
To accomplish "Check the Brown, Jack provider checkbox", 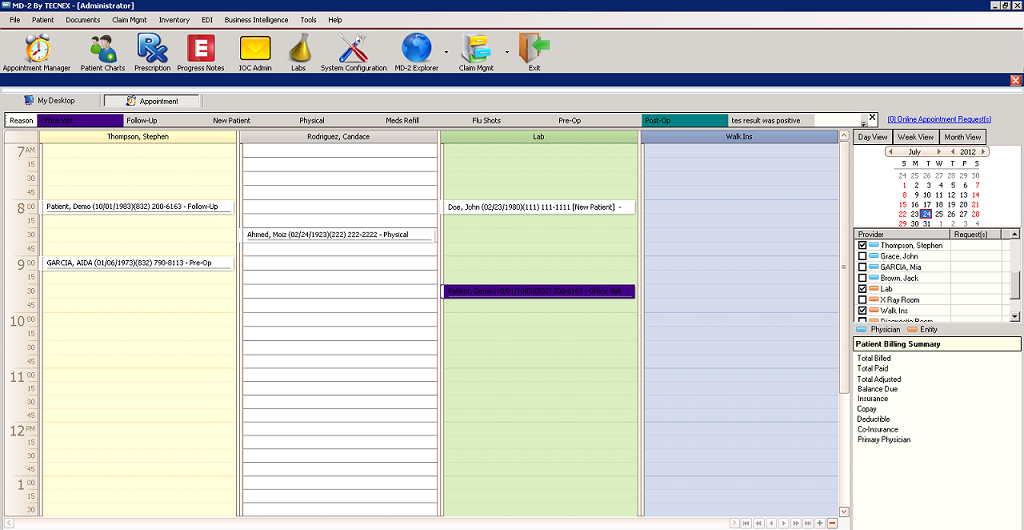I will coord(862,278).
